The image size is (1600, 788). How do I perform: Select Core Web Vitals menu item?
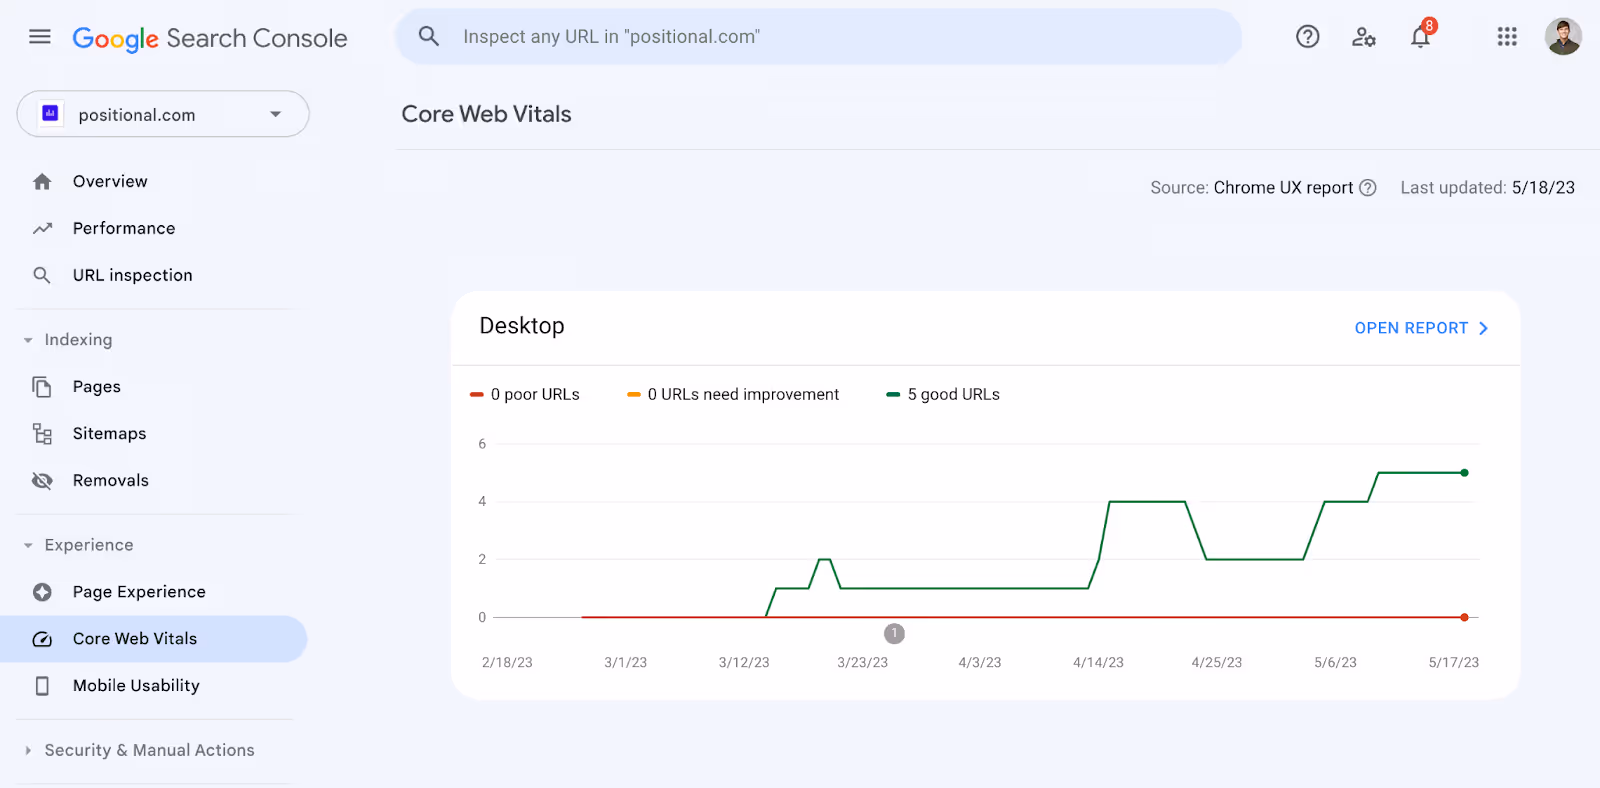(154, 639)
